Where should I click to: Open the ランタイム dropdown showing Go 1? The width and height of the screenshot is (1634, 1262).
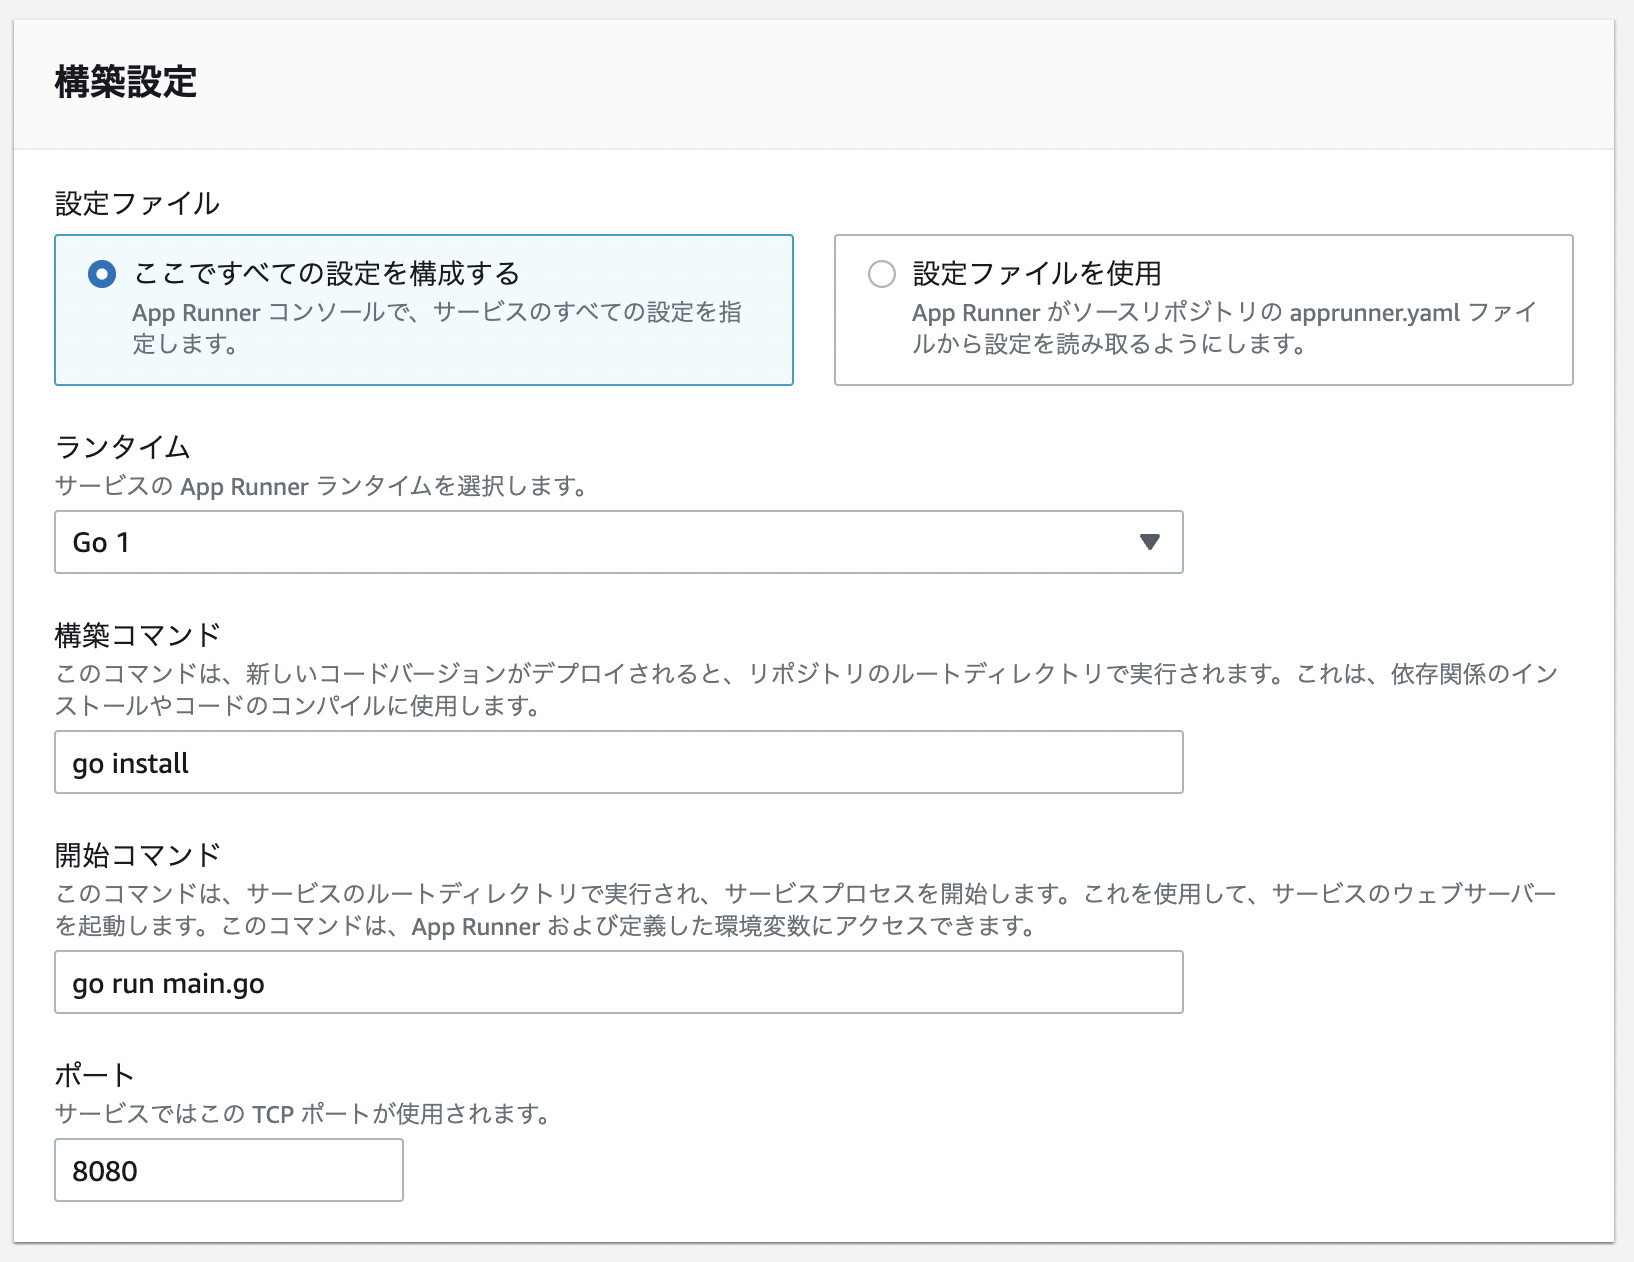point(618,542)
